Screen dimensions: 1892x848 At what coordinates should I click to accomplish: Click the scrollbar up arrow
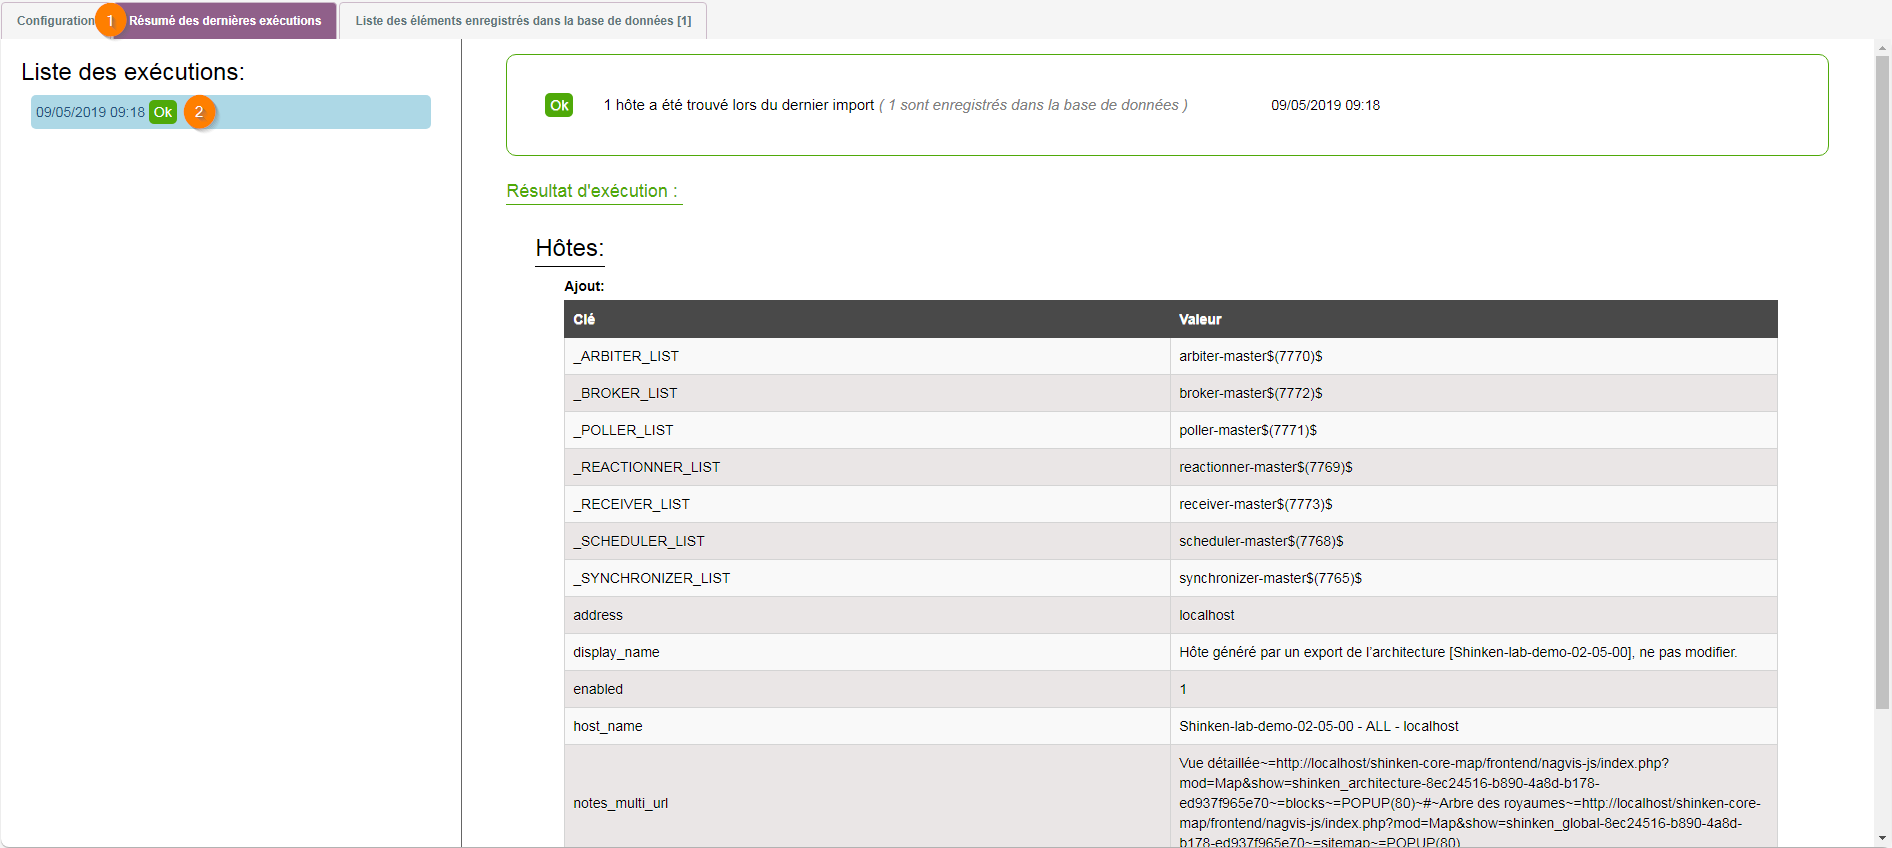pyautogui.click(x=1882, y=48)
